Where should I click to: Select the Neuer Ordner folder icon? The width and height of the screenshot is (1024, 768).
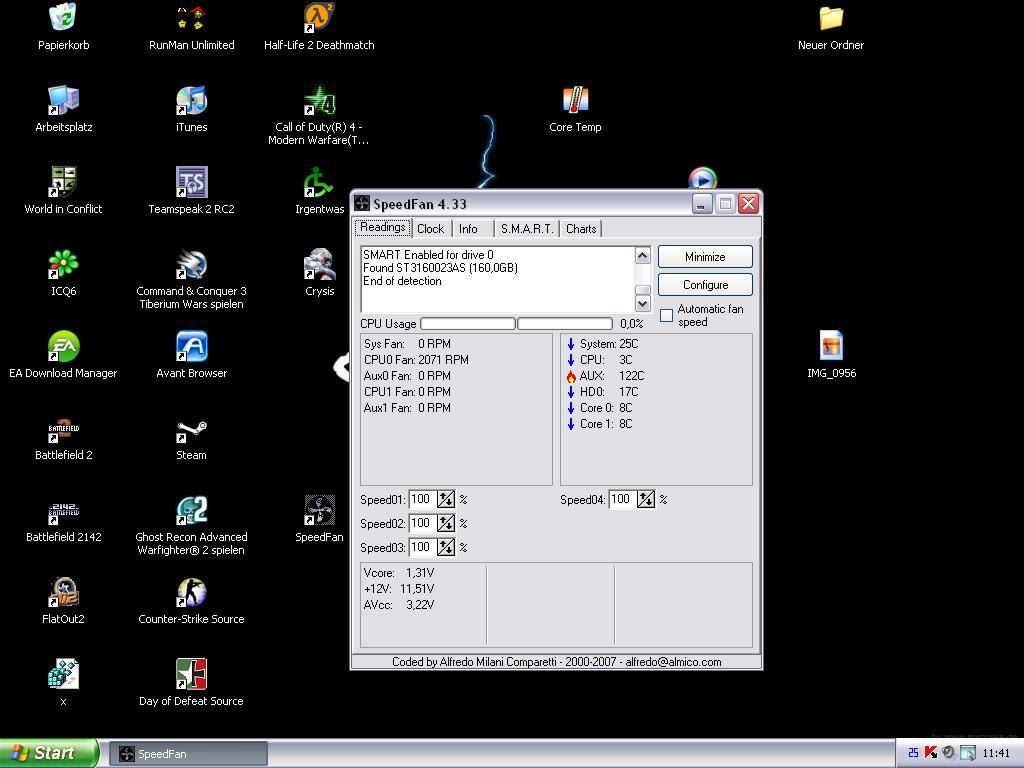pyautogui.click(x=831, y=18)
